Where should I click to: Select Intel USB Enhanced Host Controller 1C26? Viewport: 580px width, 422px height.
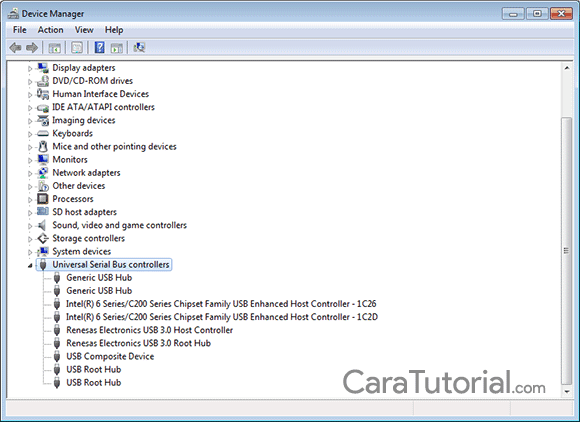(x=221, y=304)
